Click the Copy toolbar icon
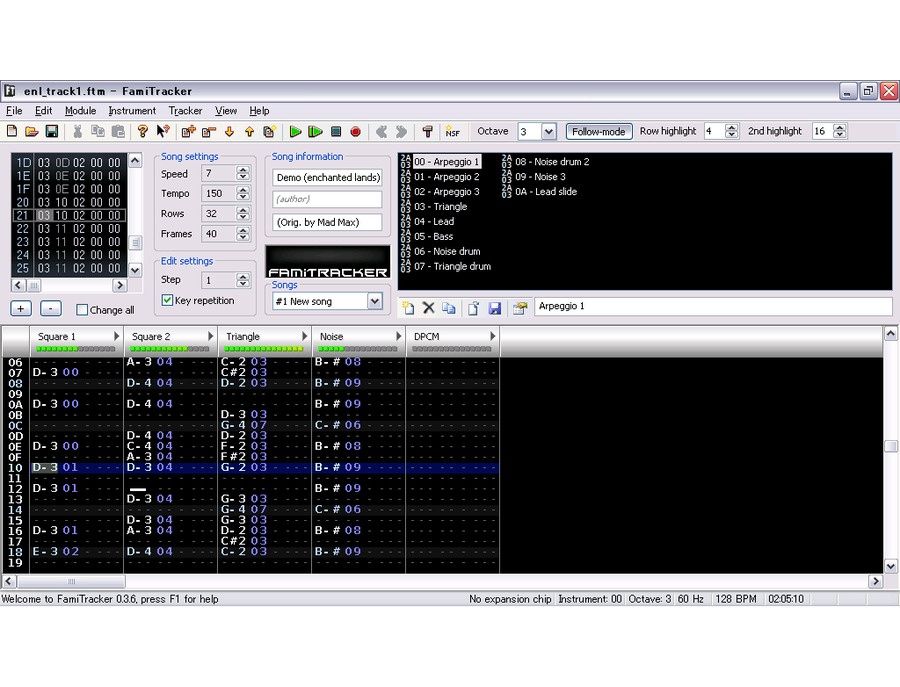The image size is (900, 687). (x=98, y=131)
